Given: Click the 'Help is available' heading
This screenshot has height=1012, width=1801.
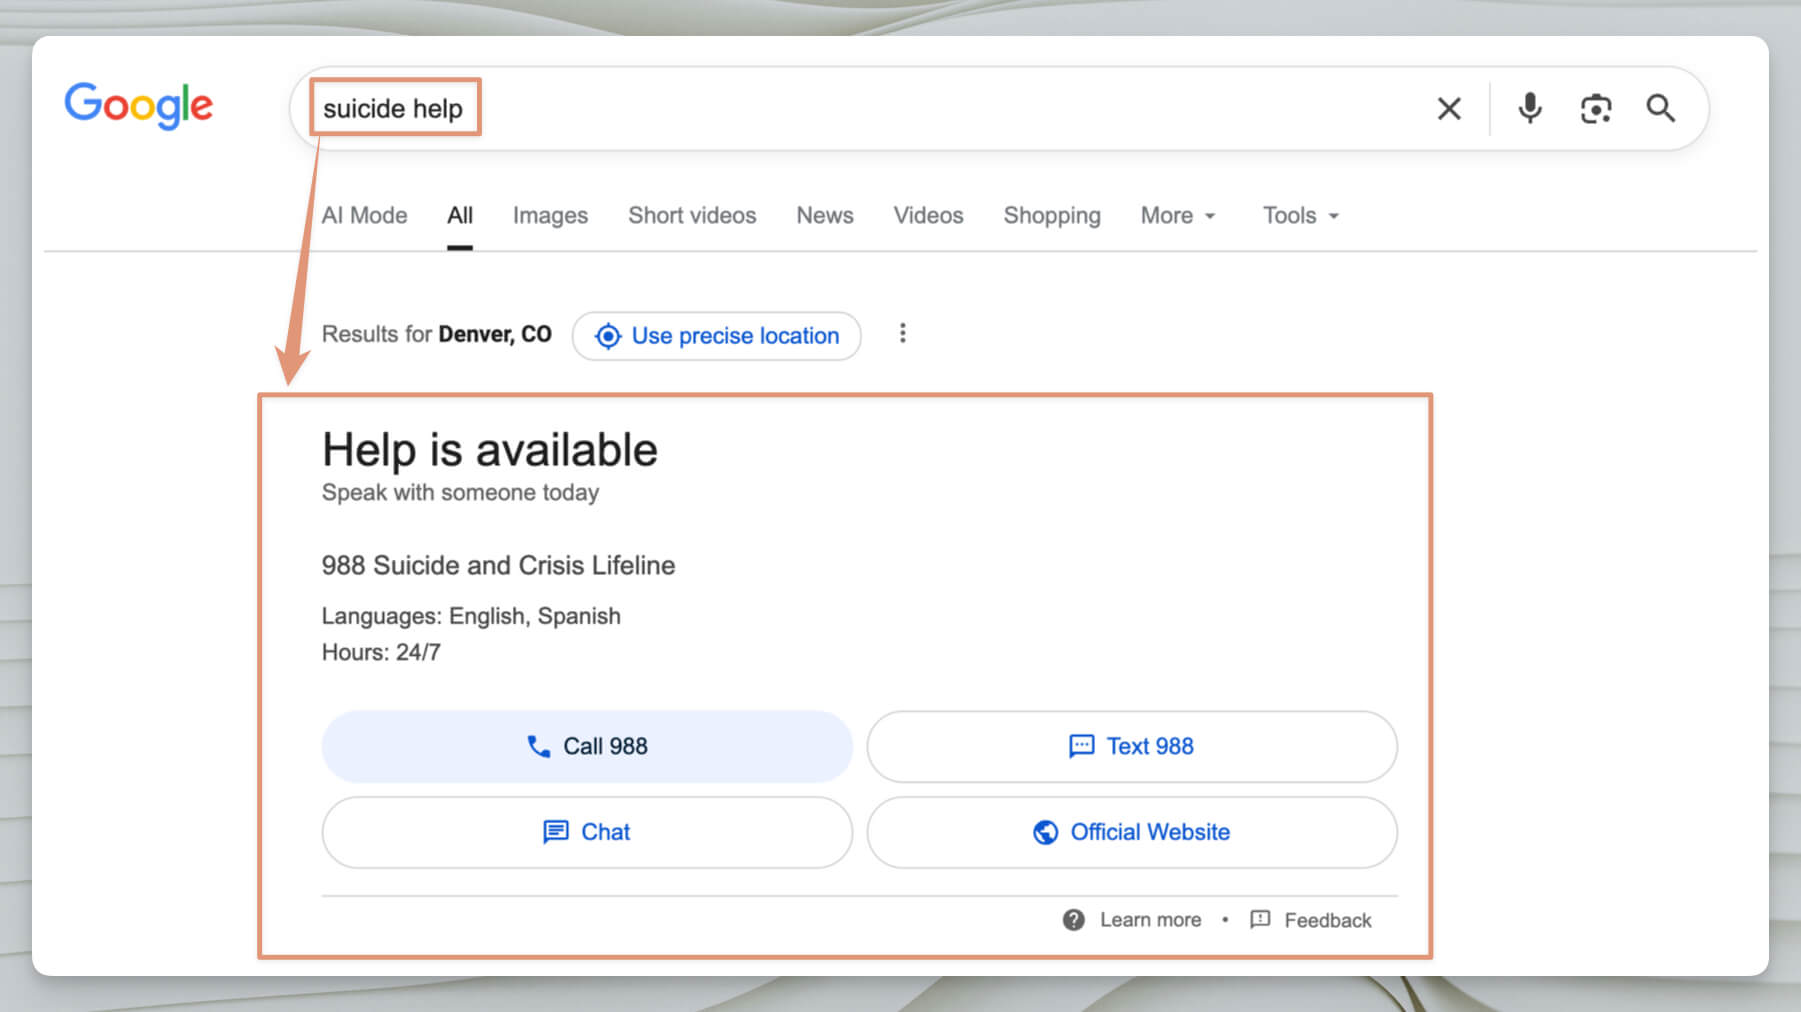Looking at the screenshot, I should [x=490, y=450].
